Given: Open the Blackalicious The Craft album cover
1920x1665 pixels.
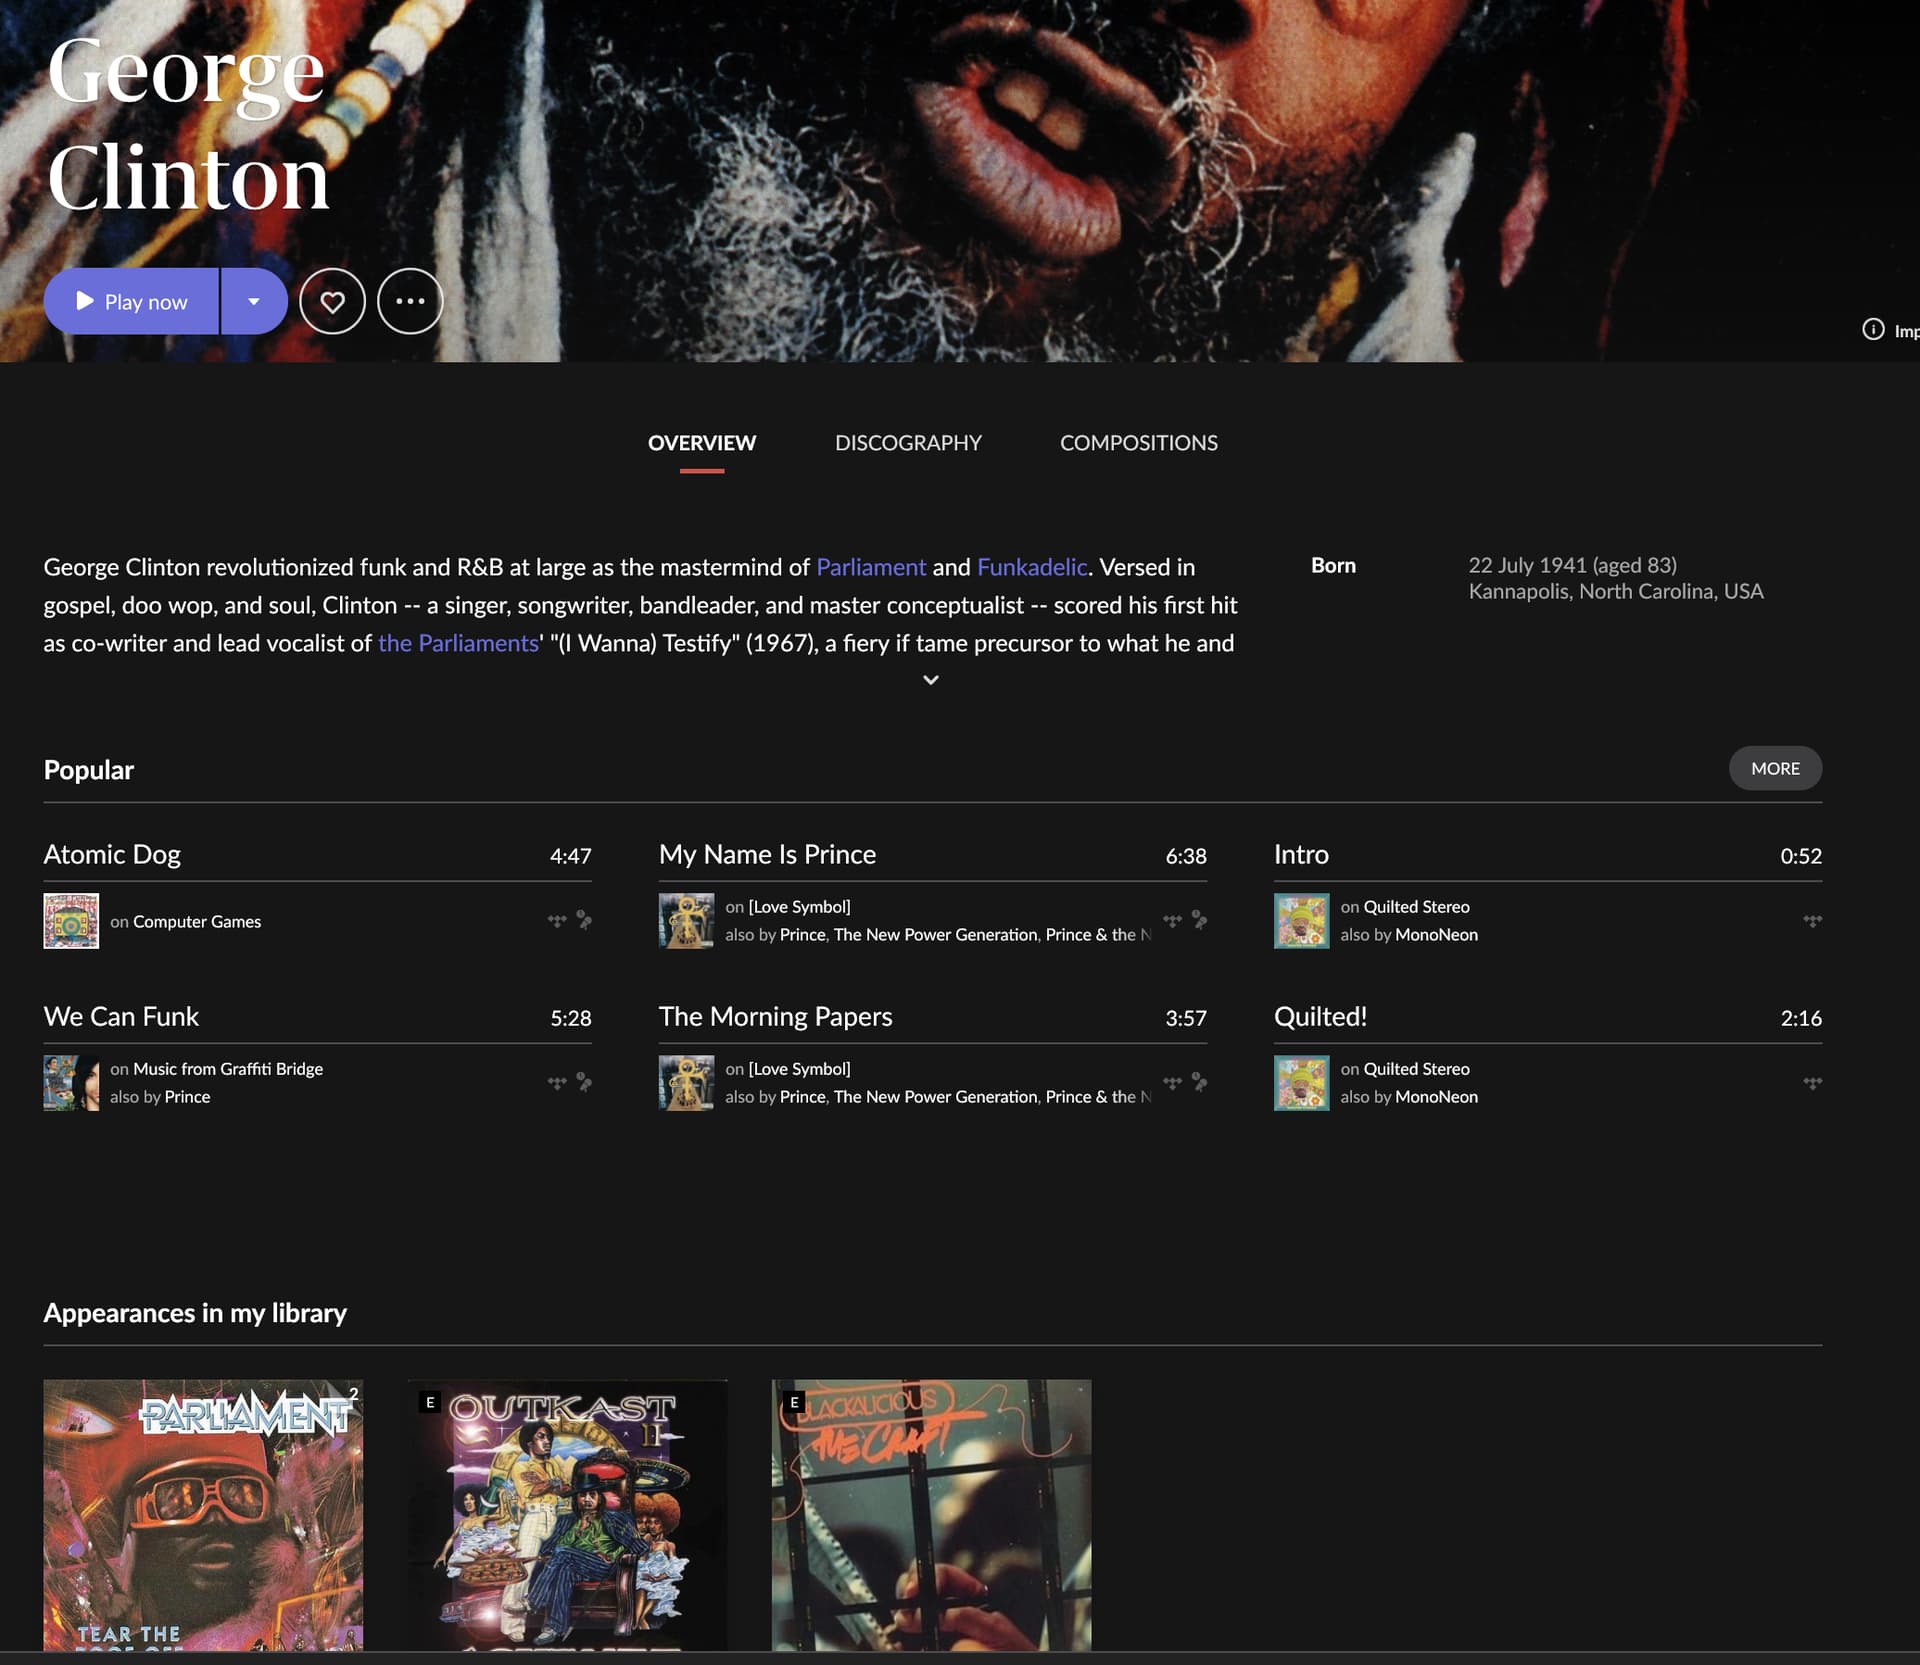Looking at the screenshot, I should click(931, 1515).
